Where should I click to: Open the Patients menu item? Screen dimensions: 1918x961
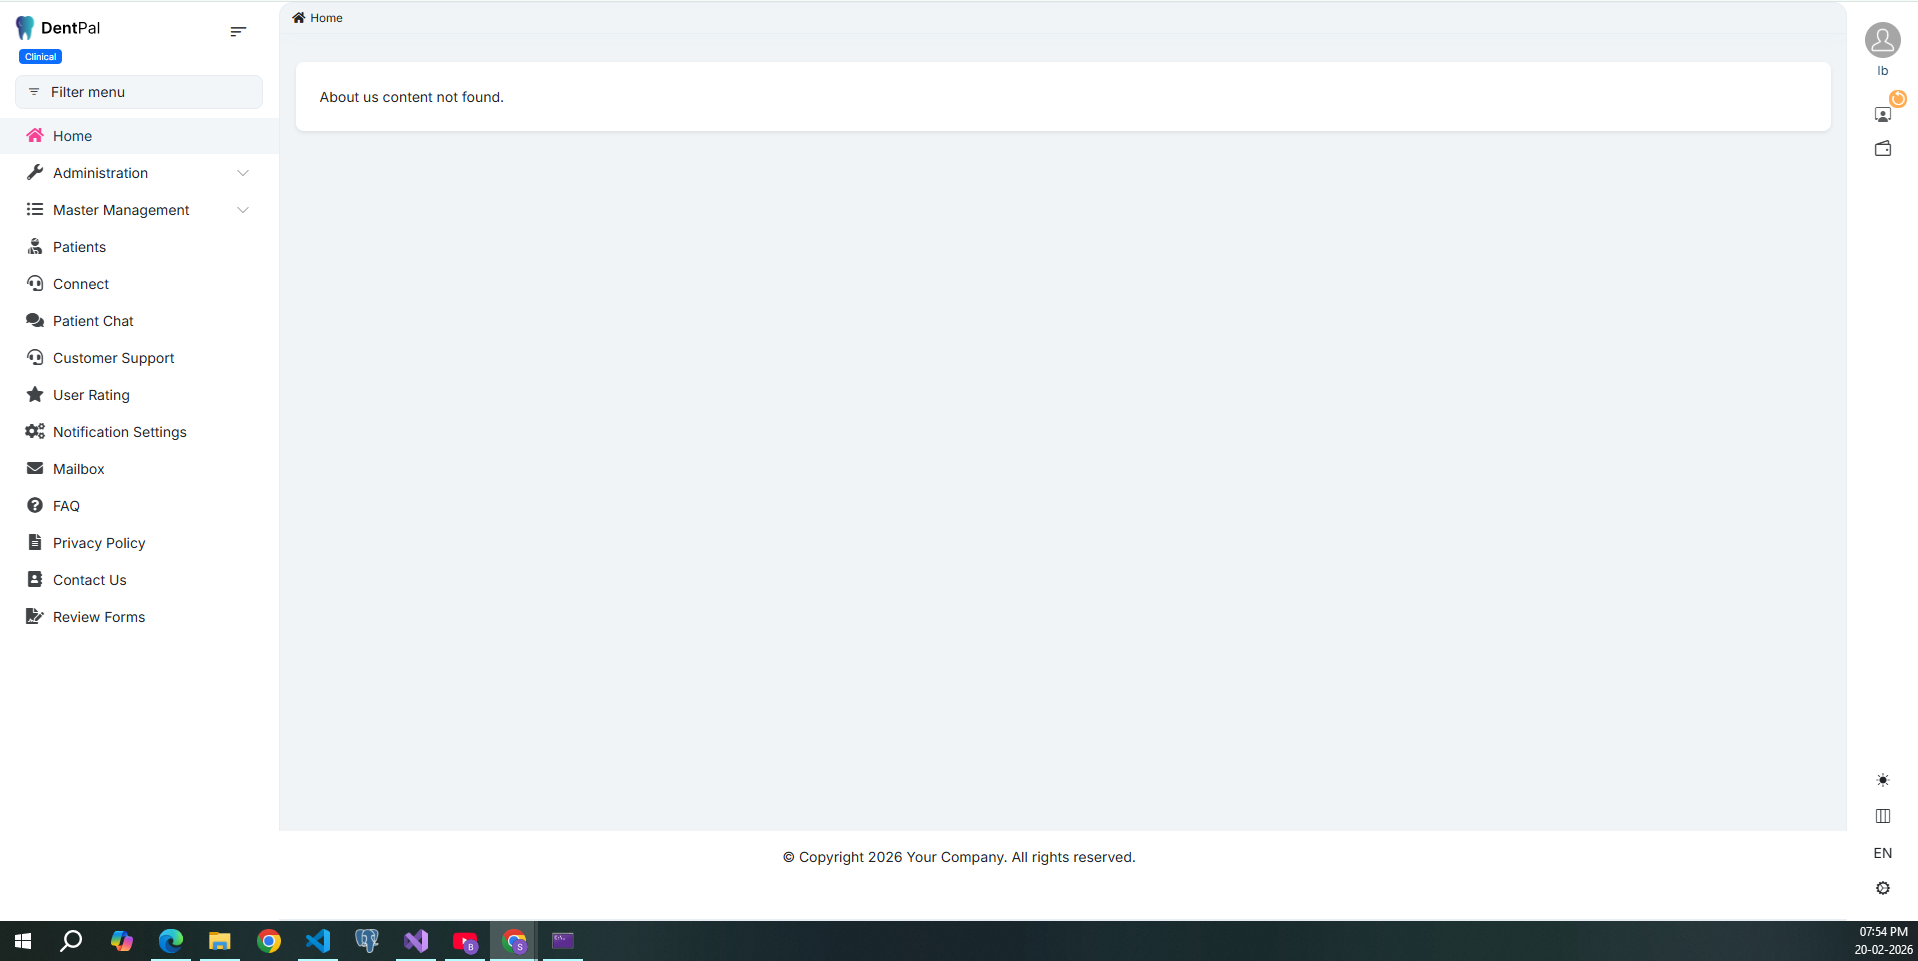point(79,247)
